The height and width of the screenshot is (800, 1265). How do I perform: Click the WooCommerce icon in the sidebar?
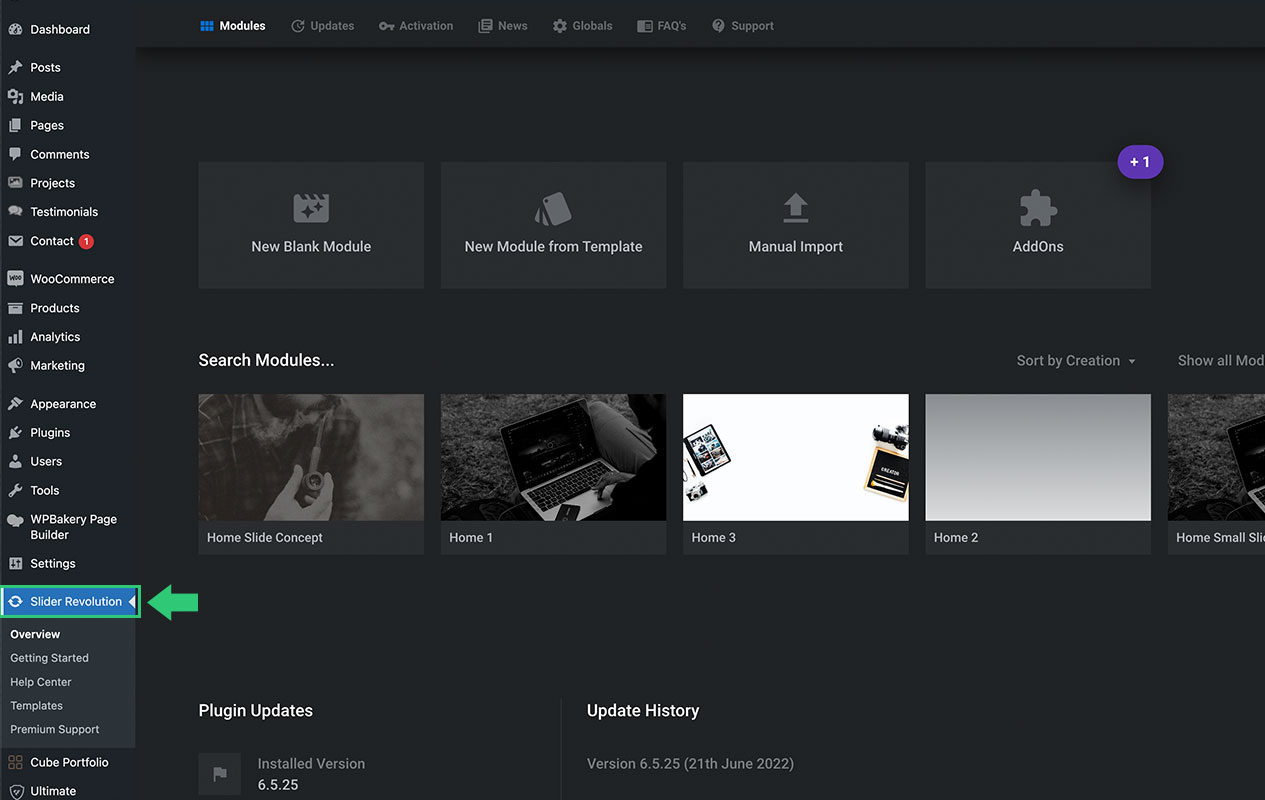pos(15,279)
